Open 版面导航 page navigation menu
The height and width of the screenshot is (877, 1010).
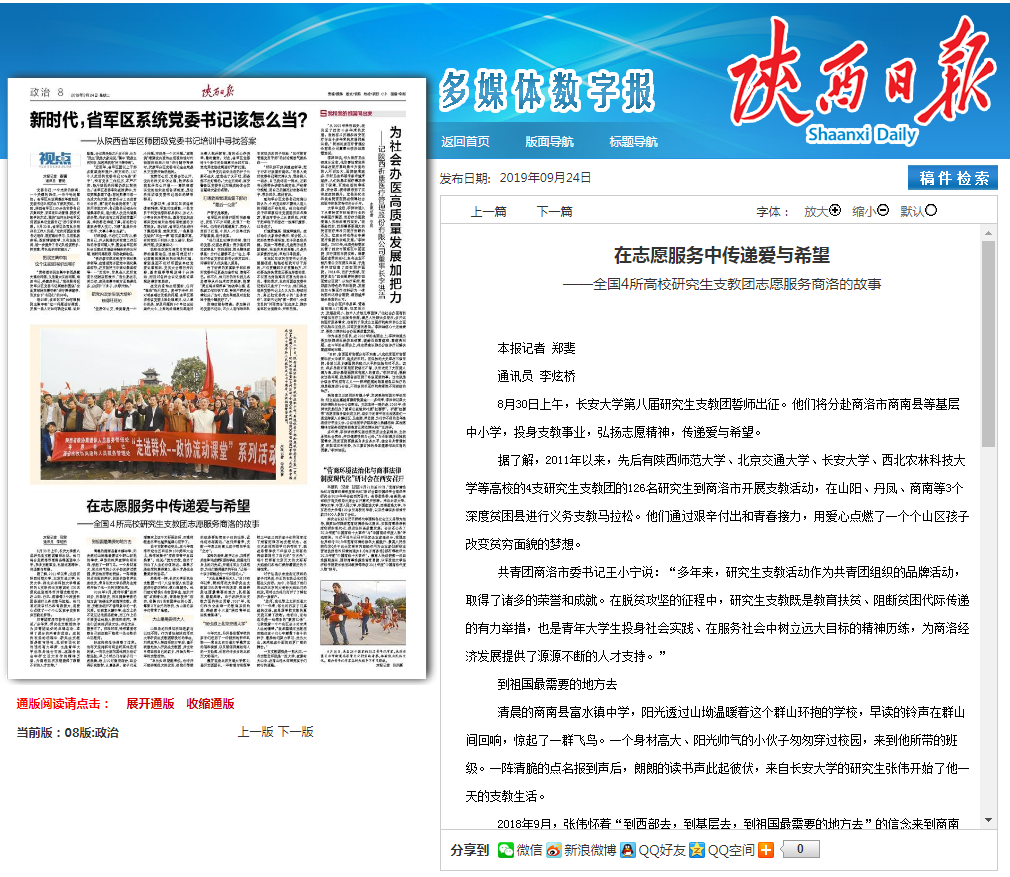(x=549, y=142)
